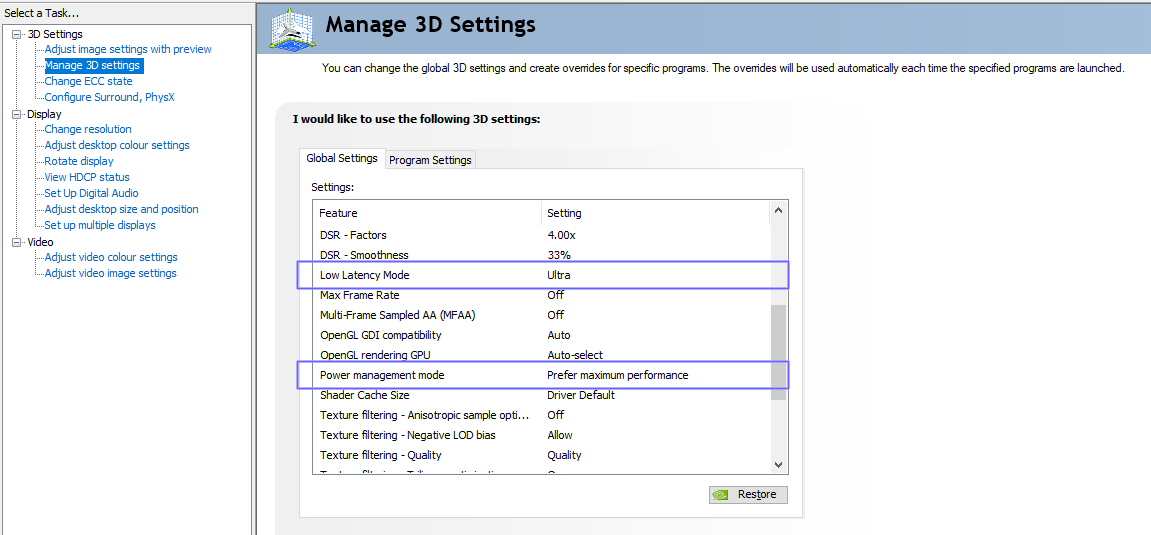Open Configure Surround, PhysX page
1151x535 pixels.
click(109, 97)
